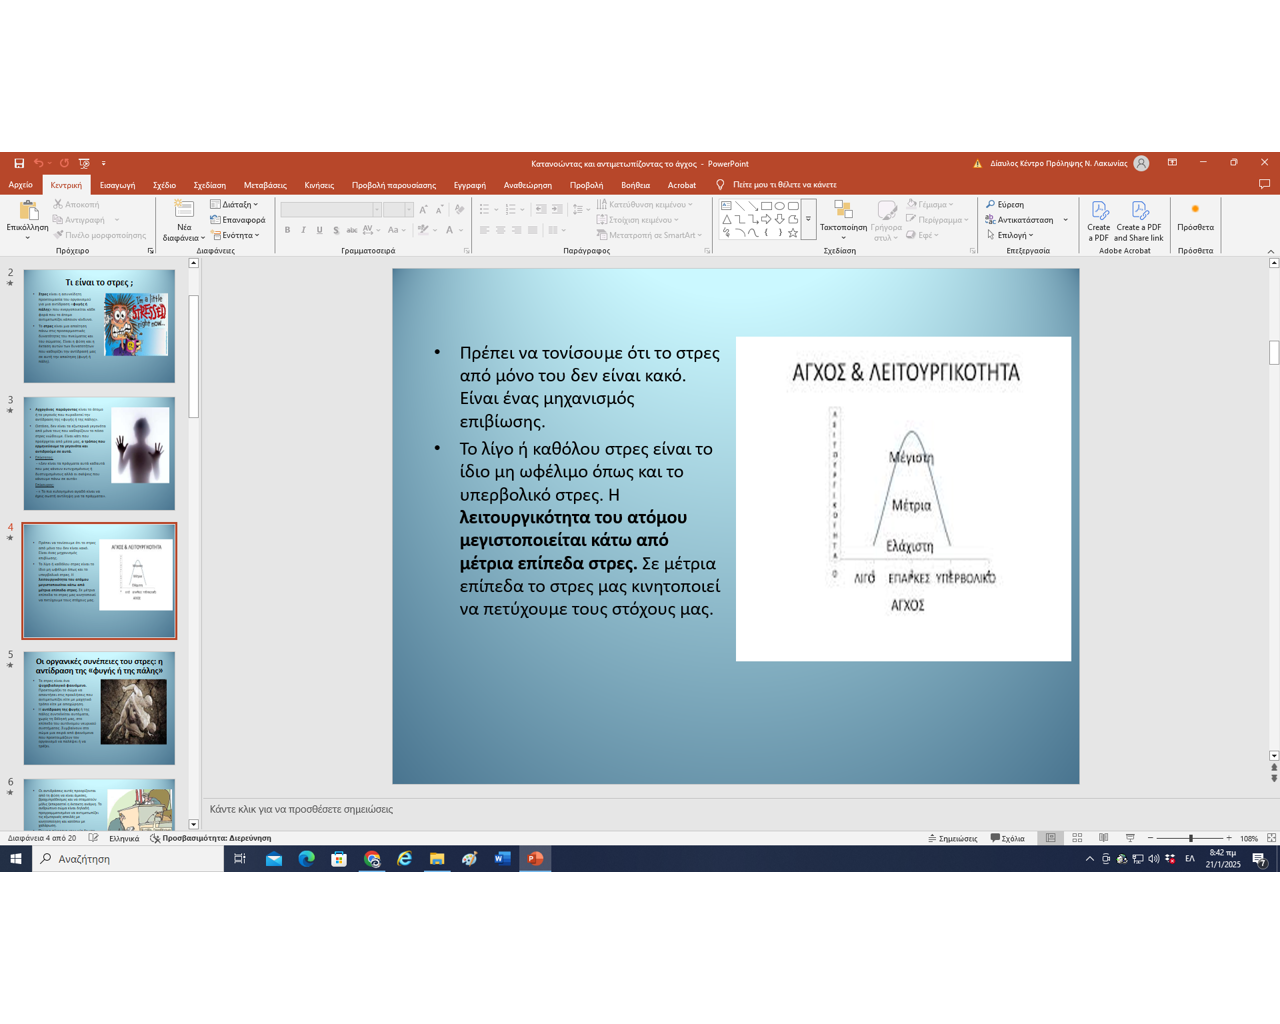Click the Paste (Επικόλληση) clipboard icon
This screenshot has height=1024, width=1280.
[28, 210]
